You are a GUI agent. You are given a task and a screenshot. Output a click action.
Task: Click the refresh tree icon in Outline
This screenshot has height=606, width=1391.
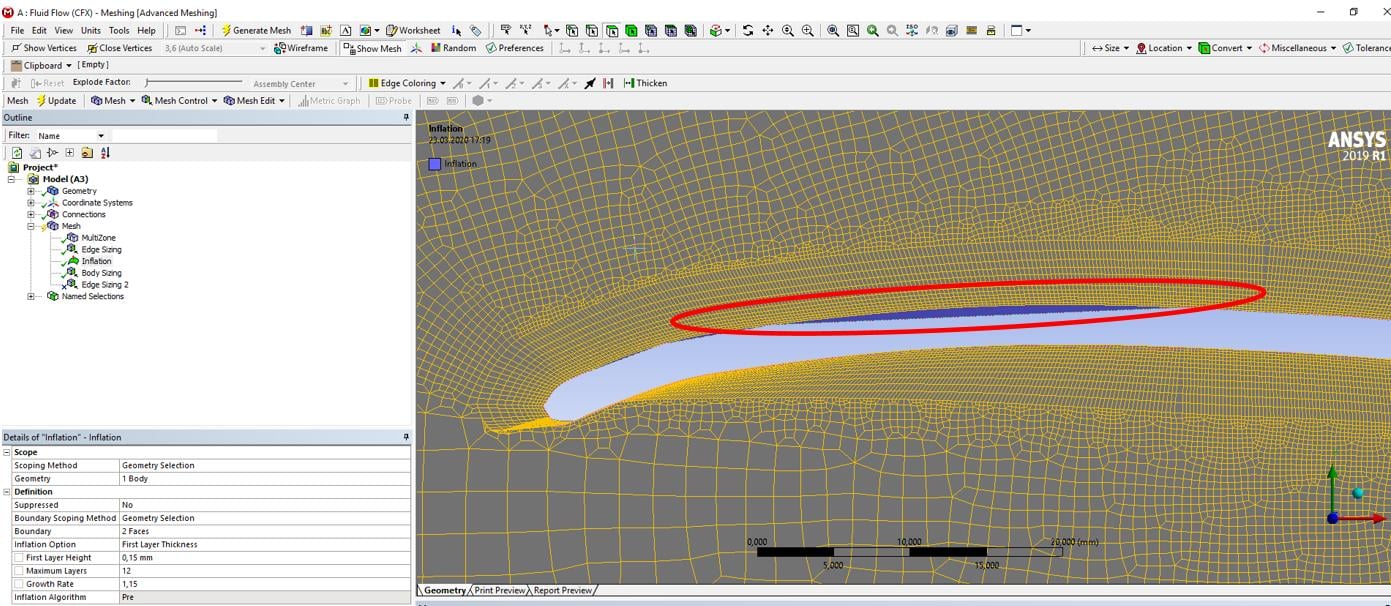17,153
